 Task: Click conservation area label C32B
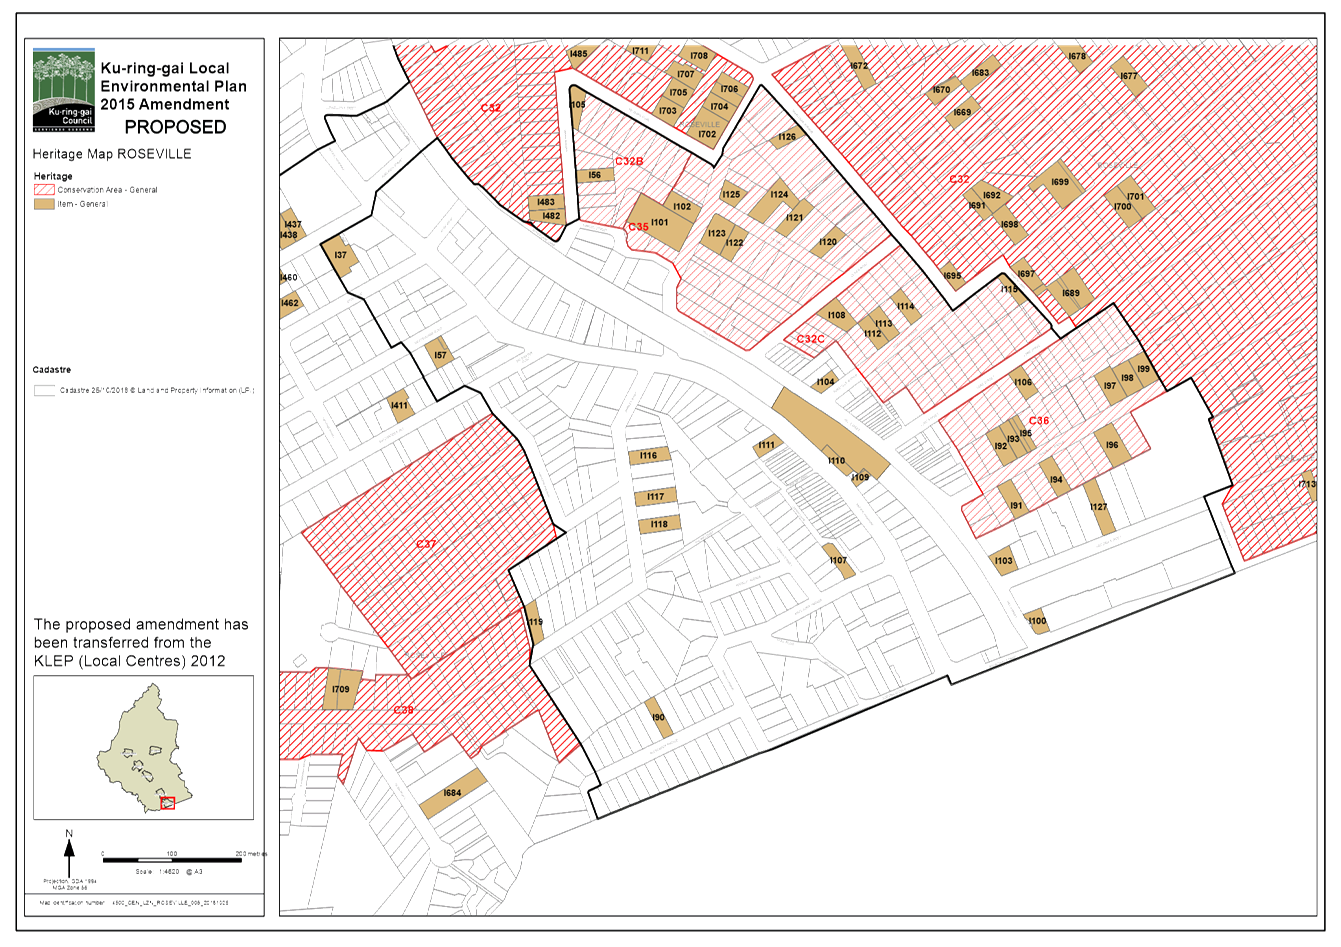(629, 161)
